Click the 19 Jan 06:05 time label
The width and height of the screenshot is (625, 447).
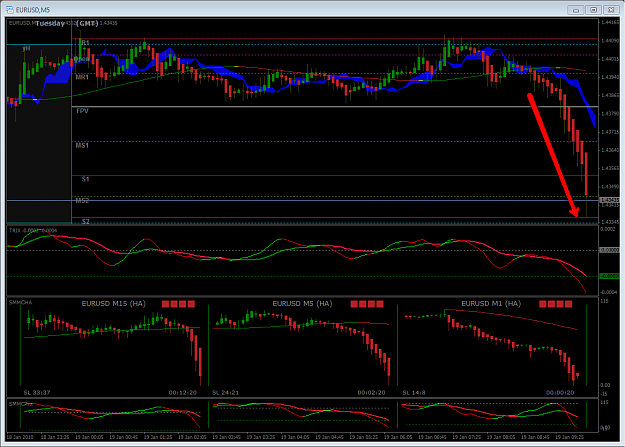[398, 437]
